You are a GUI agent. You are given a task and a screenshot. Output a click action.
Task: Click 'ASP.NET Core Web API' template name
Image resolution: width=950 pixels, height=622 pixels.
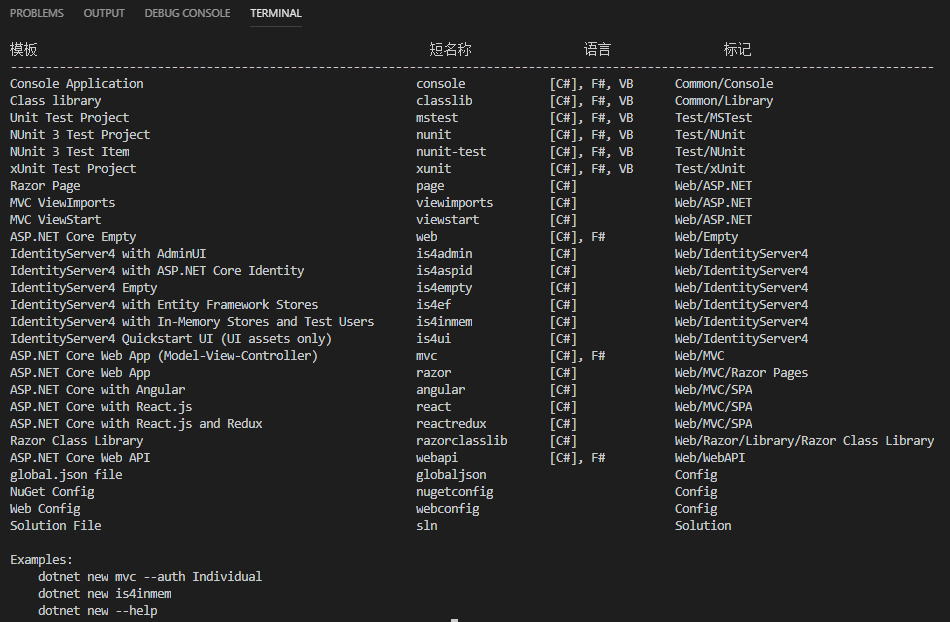80,457
